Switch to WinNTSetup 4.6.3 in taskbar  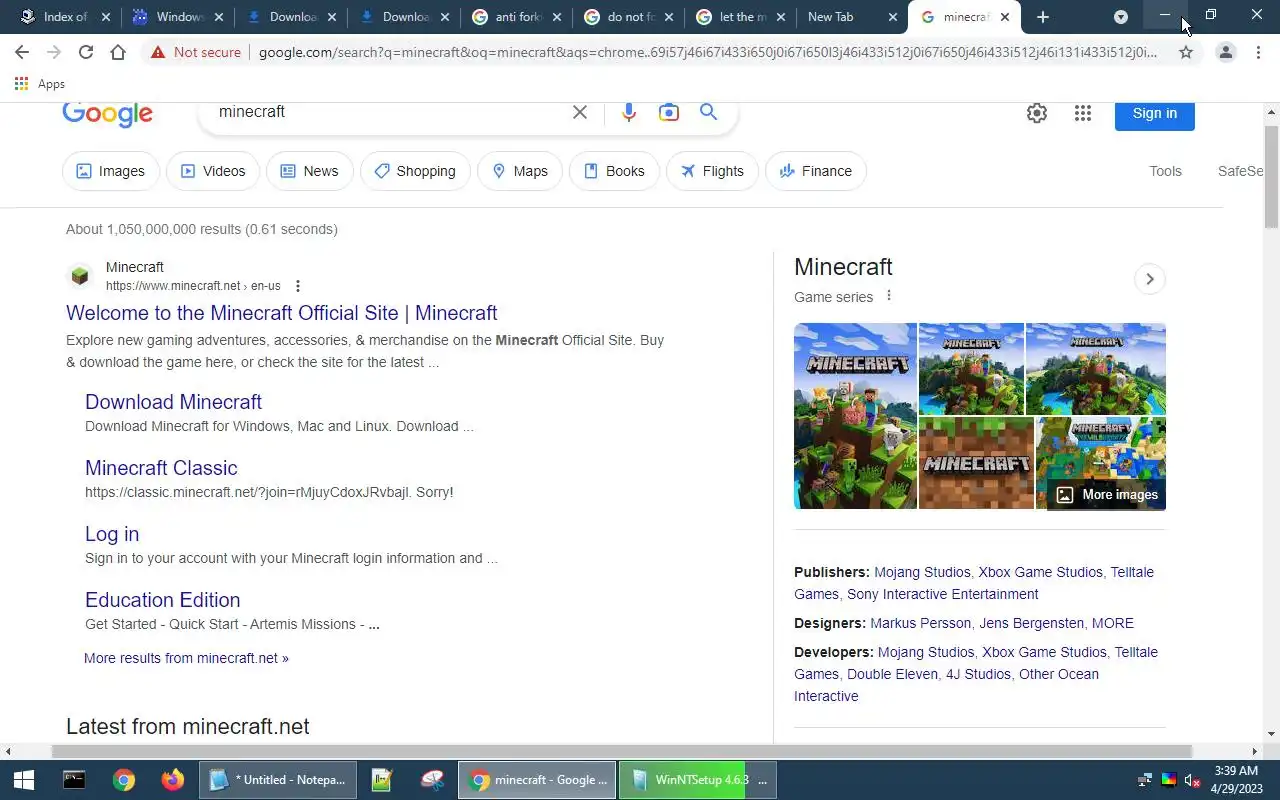click(x=697, y=780)
